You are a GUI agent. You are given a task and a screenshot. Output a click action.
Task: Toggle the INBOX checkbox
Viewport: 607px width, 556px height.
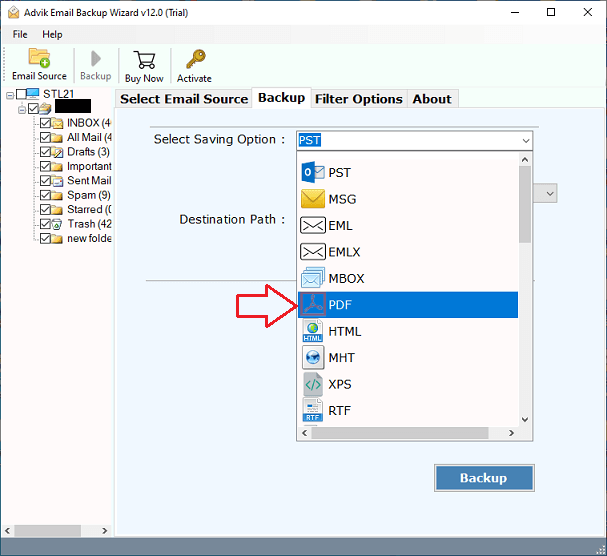(x=45, y=123)
